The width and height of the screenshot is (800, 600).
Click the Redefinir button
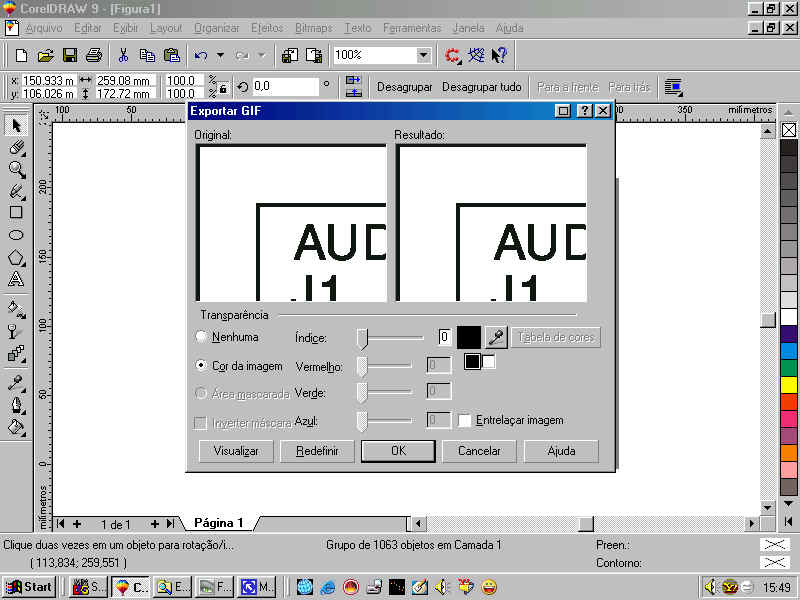click(x=317, y=451)
